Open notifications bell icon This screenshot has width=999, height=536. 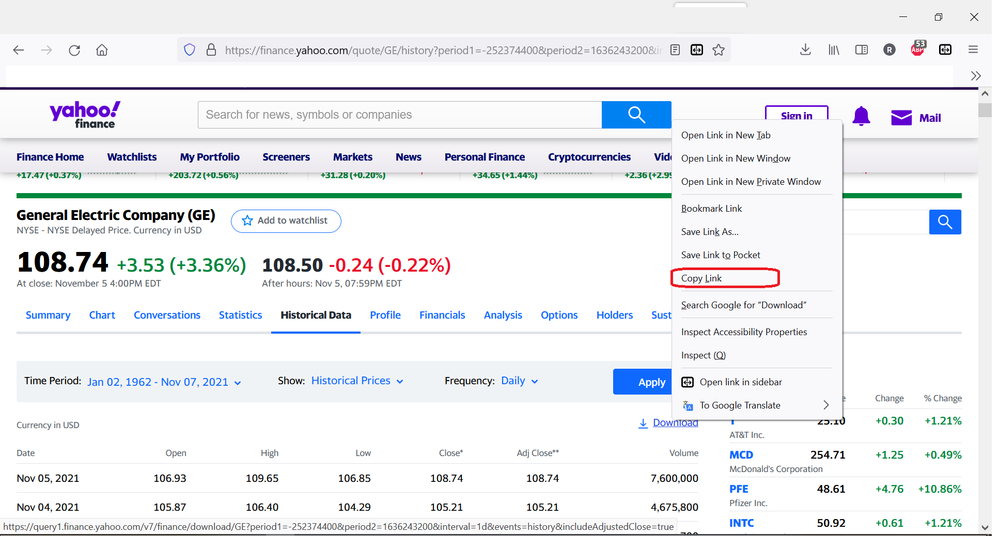click(861, 117)
